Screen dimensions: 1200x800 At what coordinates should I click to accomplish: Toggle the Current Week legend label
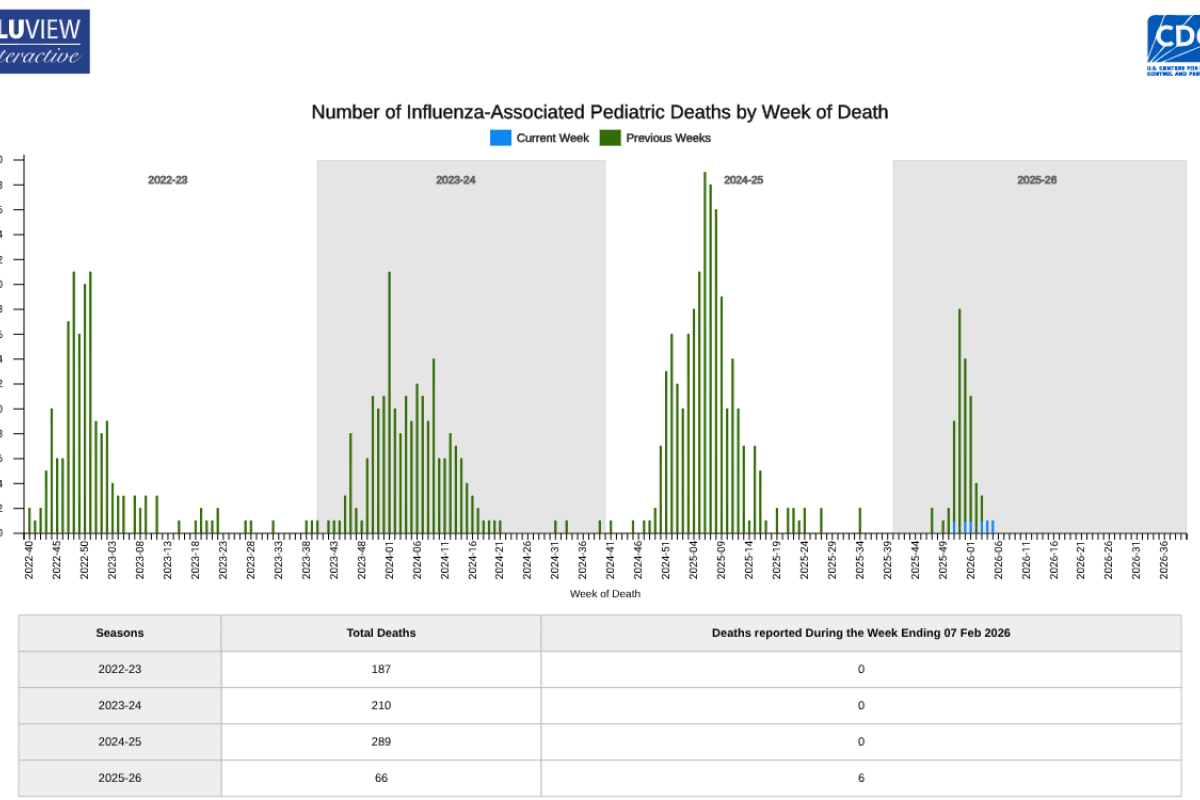point(552,138)
